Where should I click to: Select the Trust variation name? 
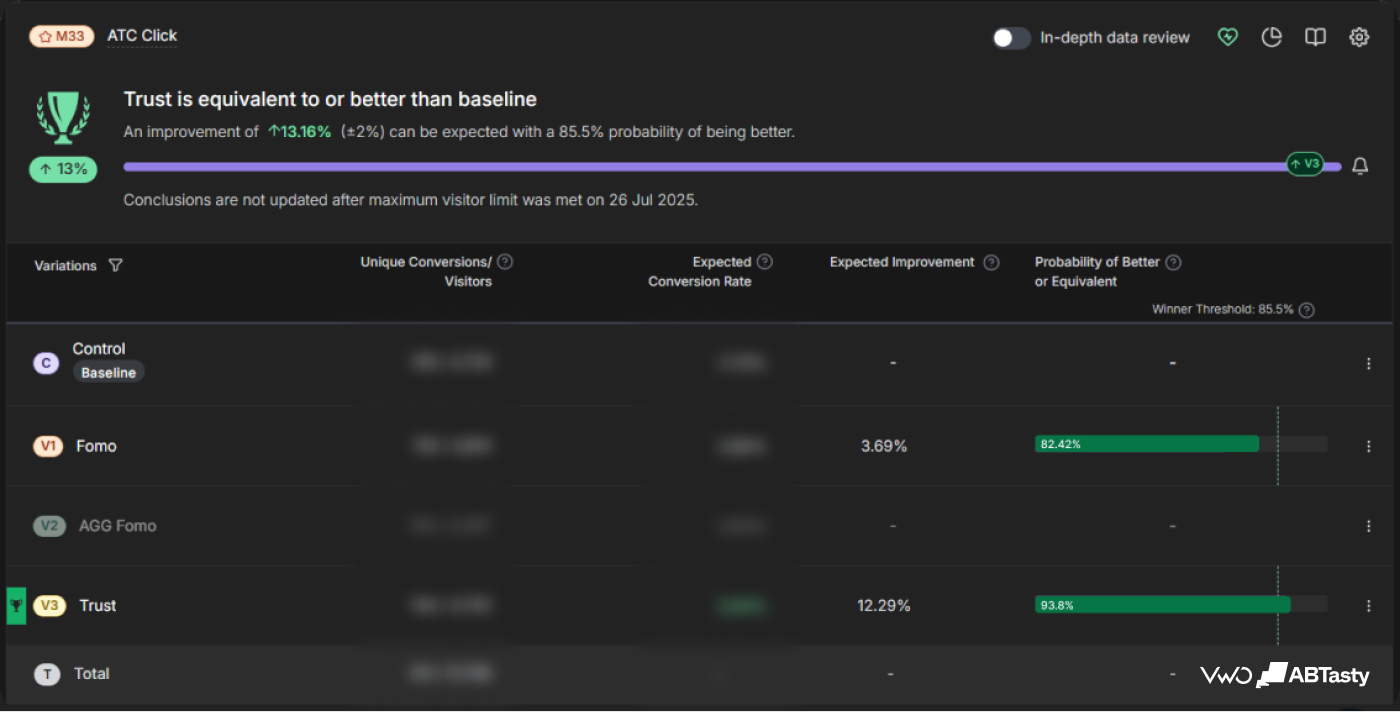click(x=98, y=606)
